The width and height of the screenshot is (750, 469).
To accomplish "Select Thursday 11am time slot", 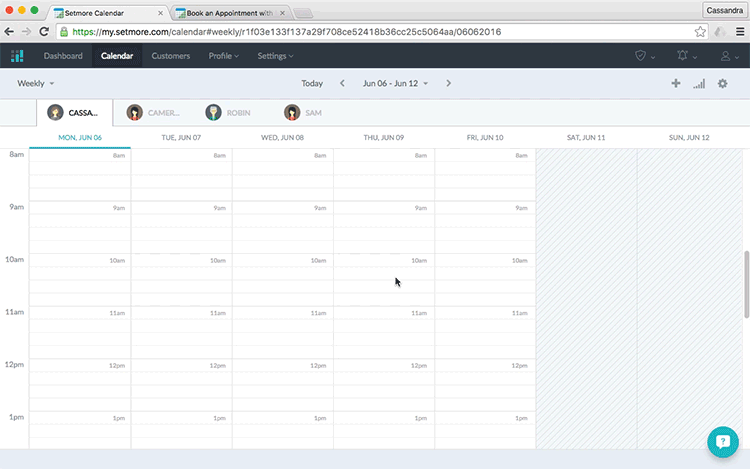I will point(384,313).
